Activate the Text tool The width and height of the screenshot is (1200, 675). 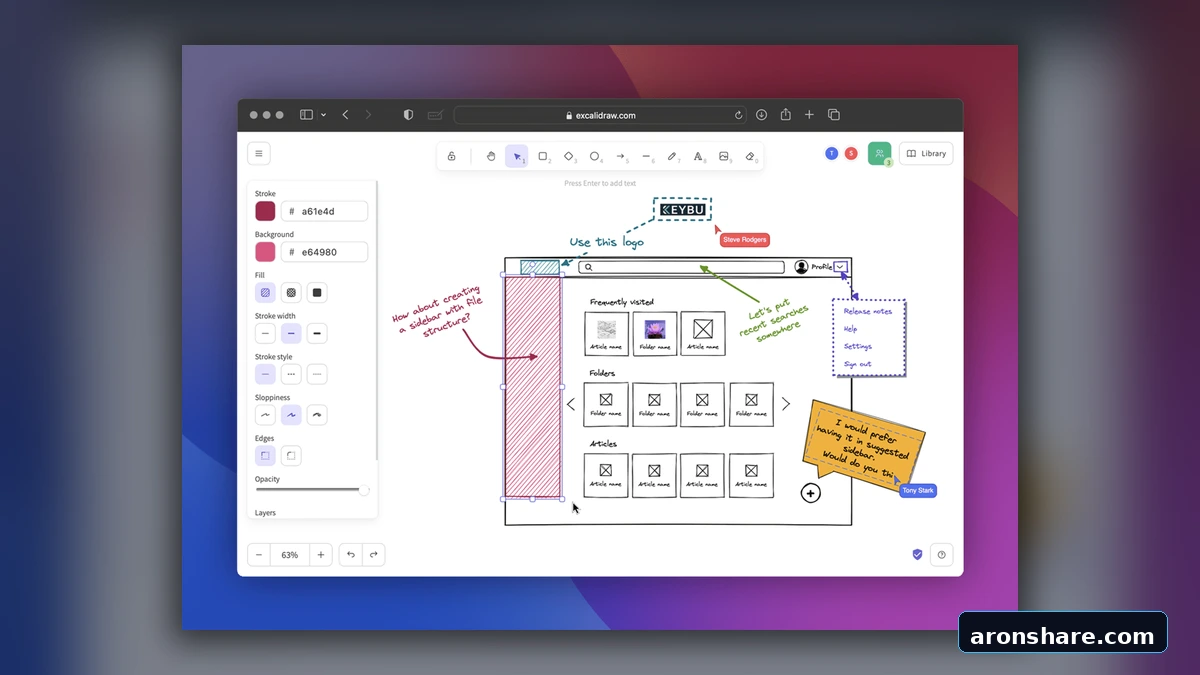pos(698,156)
